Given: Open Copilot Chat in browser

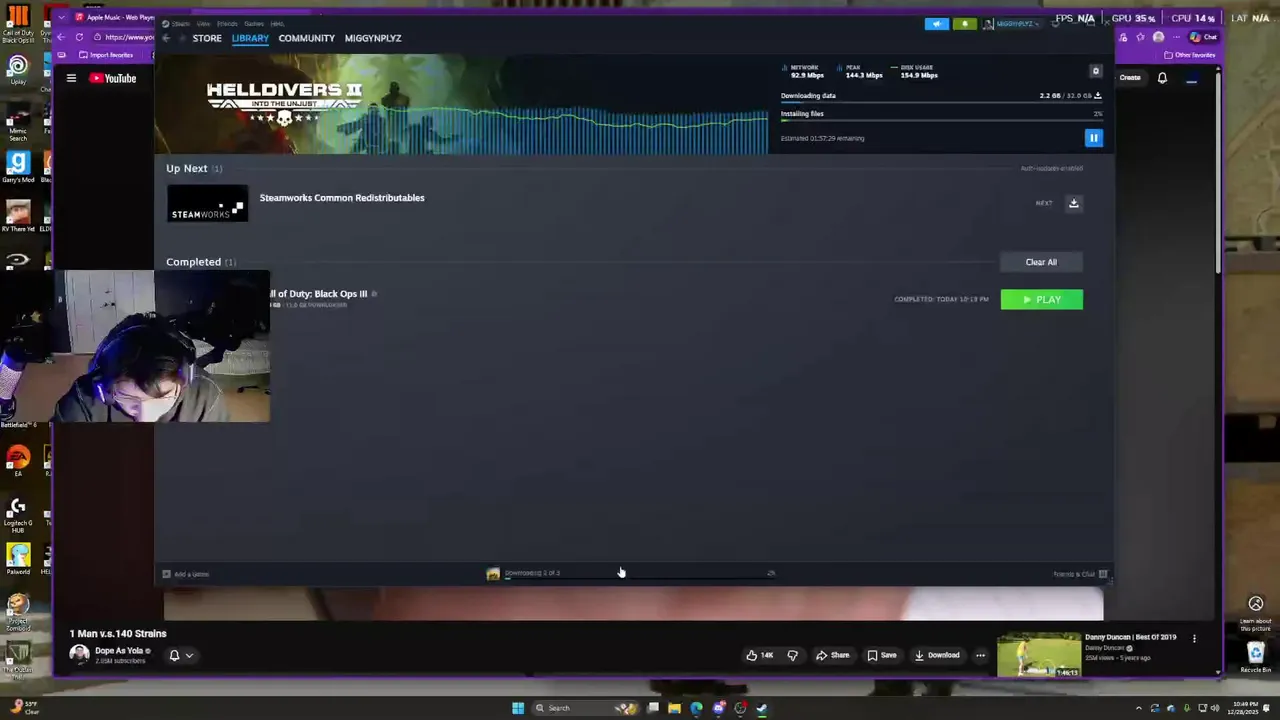Looking at the screenshot, I should point(1203,37).
